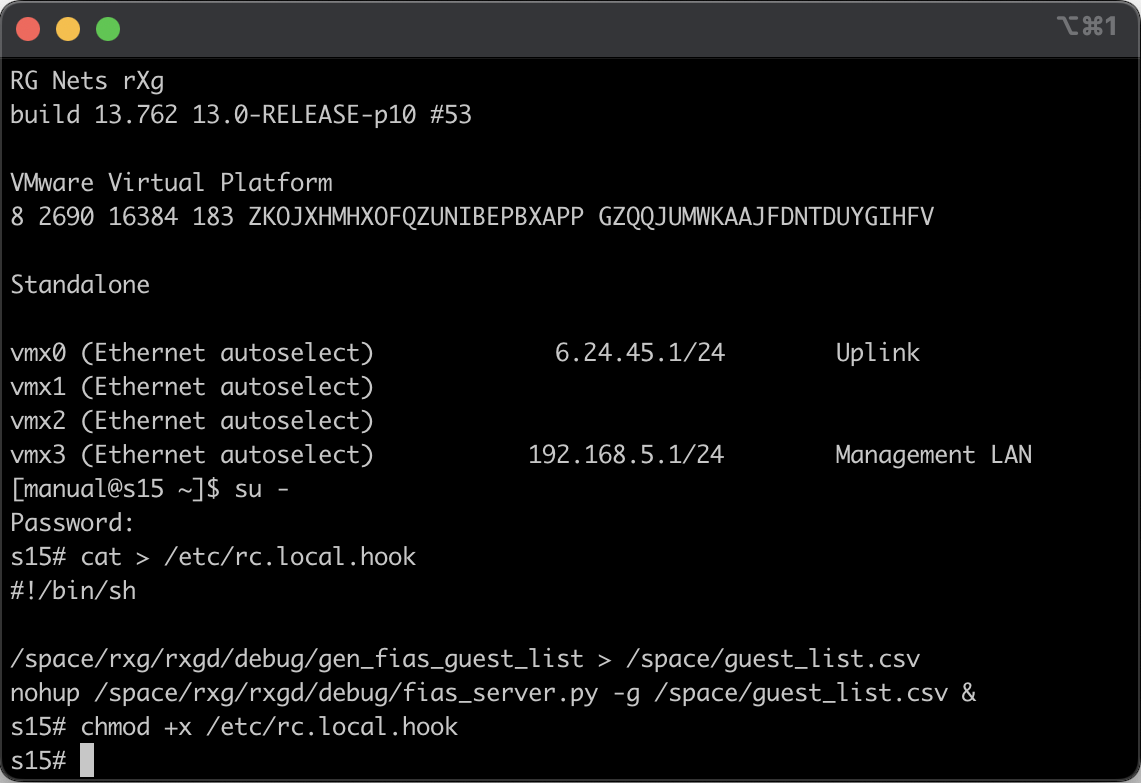Click the terminal cursor block at prompt
Screen dimensions: 1141x783
[x=87, y=760]
